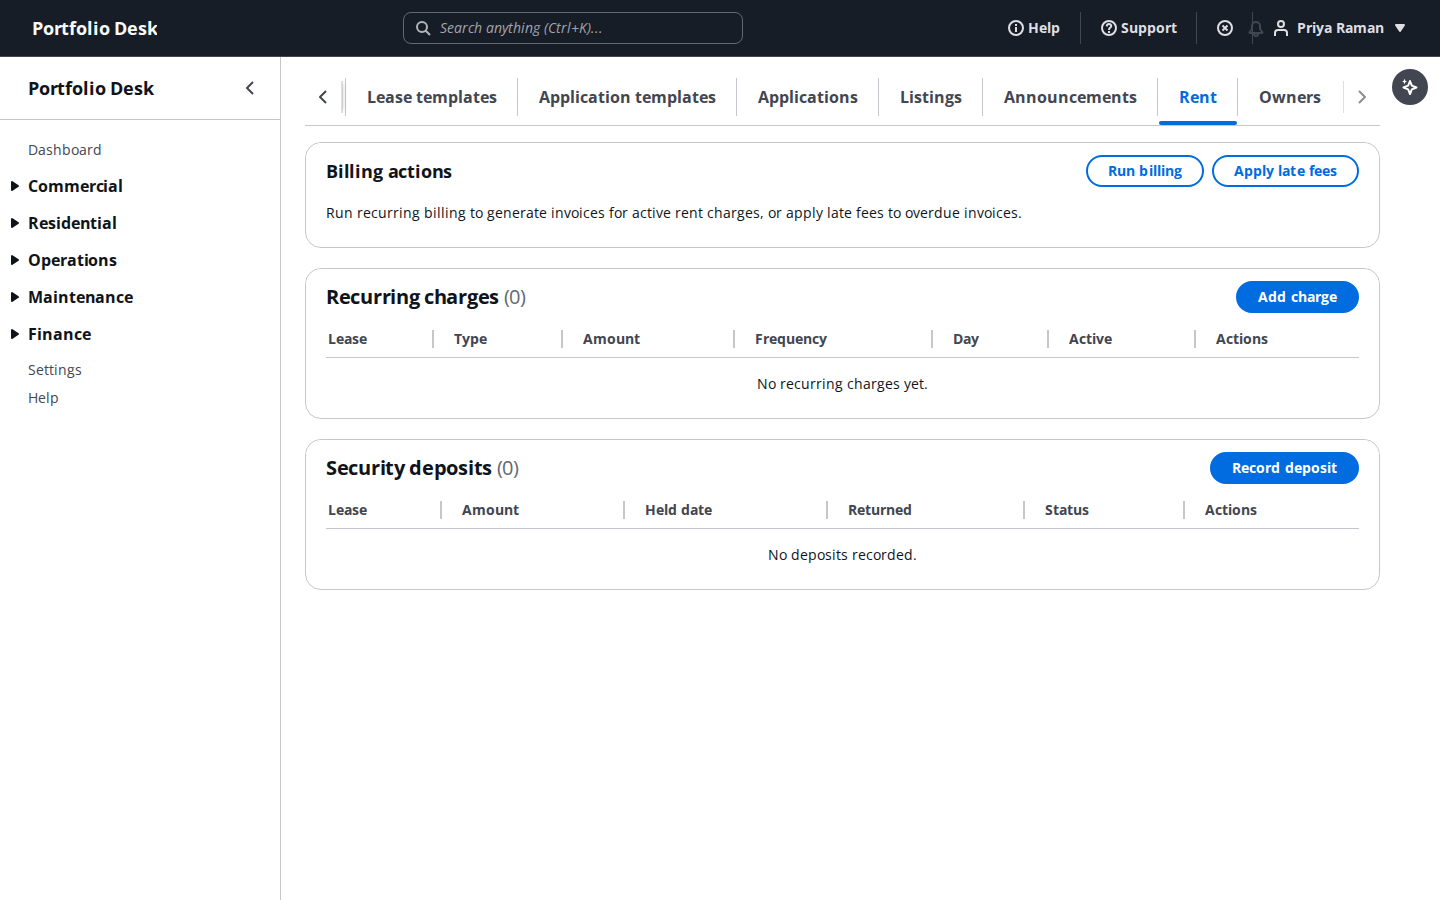
Task: Focus the Search anything input field
Action: (573, 28)
